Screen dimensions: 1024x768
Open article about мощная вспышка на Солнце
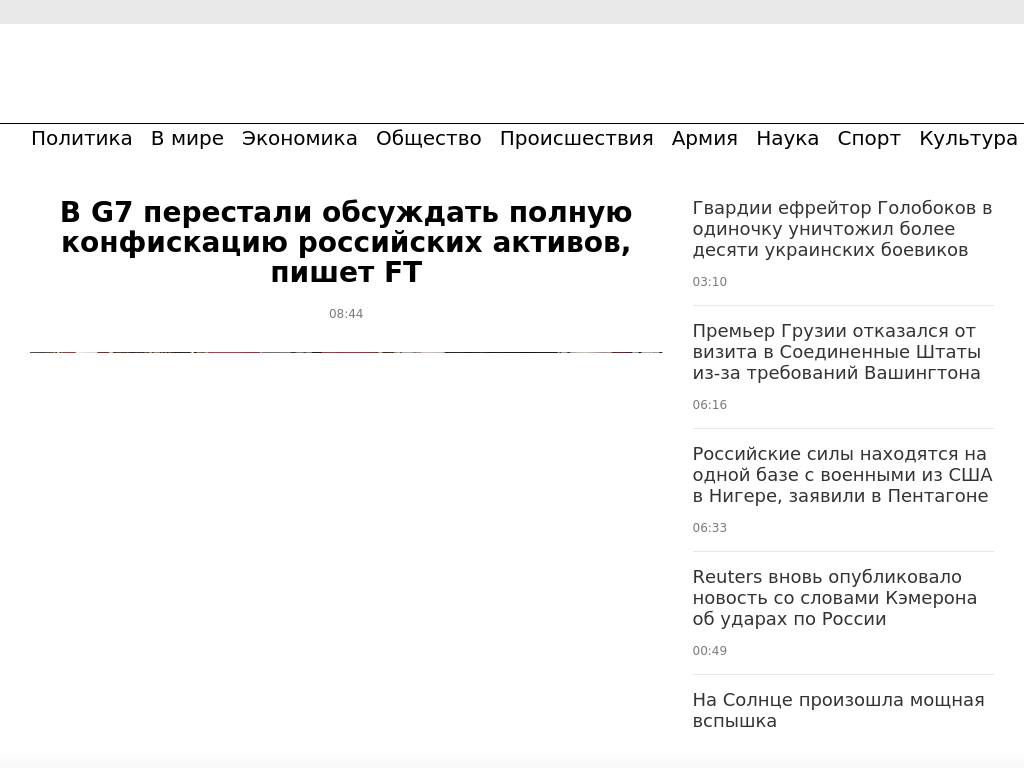(838, 710)
